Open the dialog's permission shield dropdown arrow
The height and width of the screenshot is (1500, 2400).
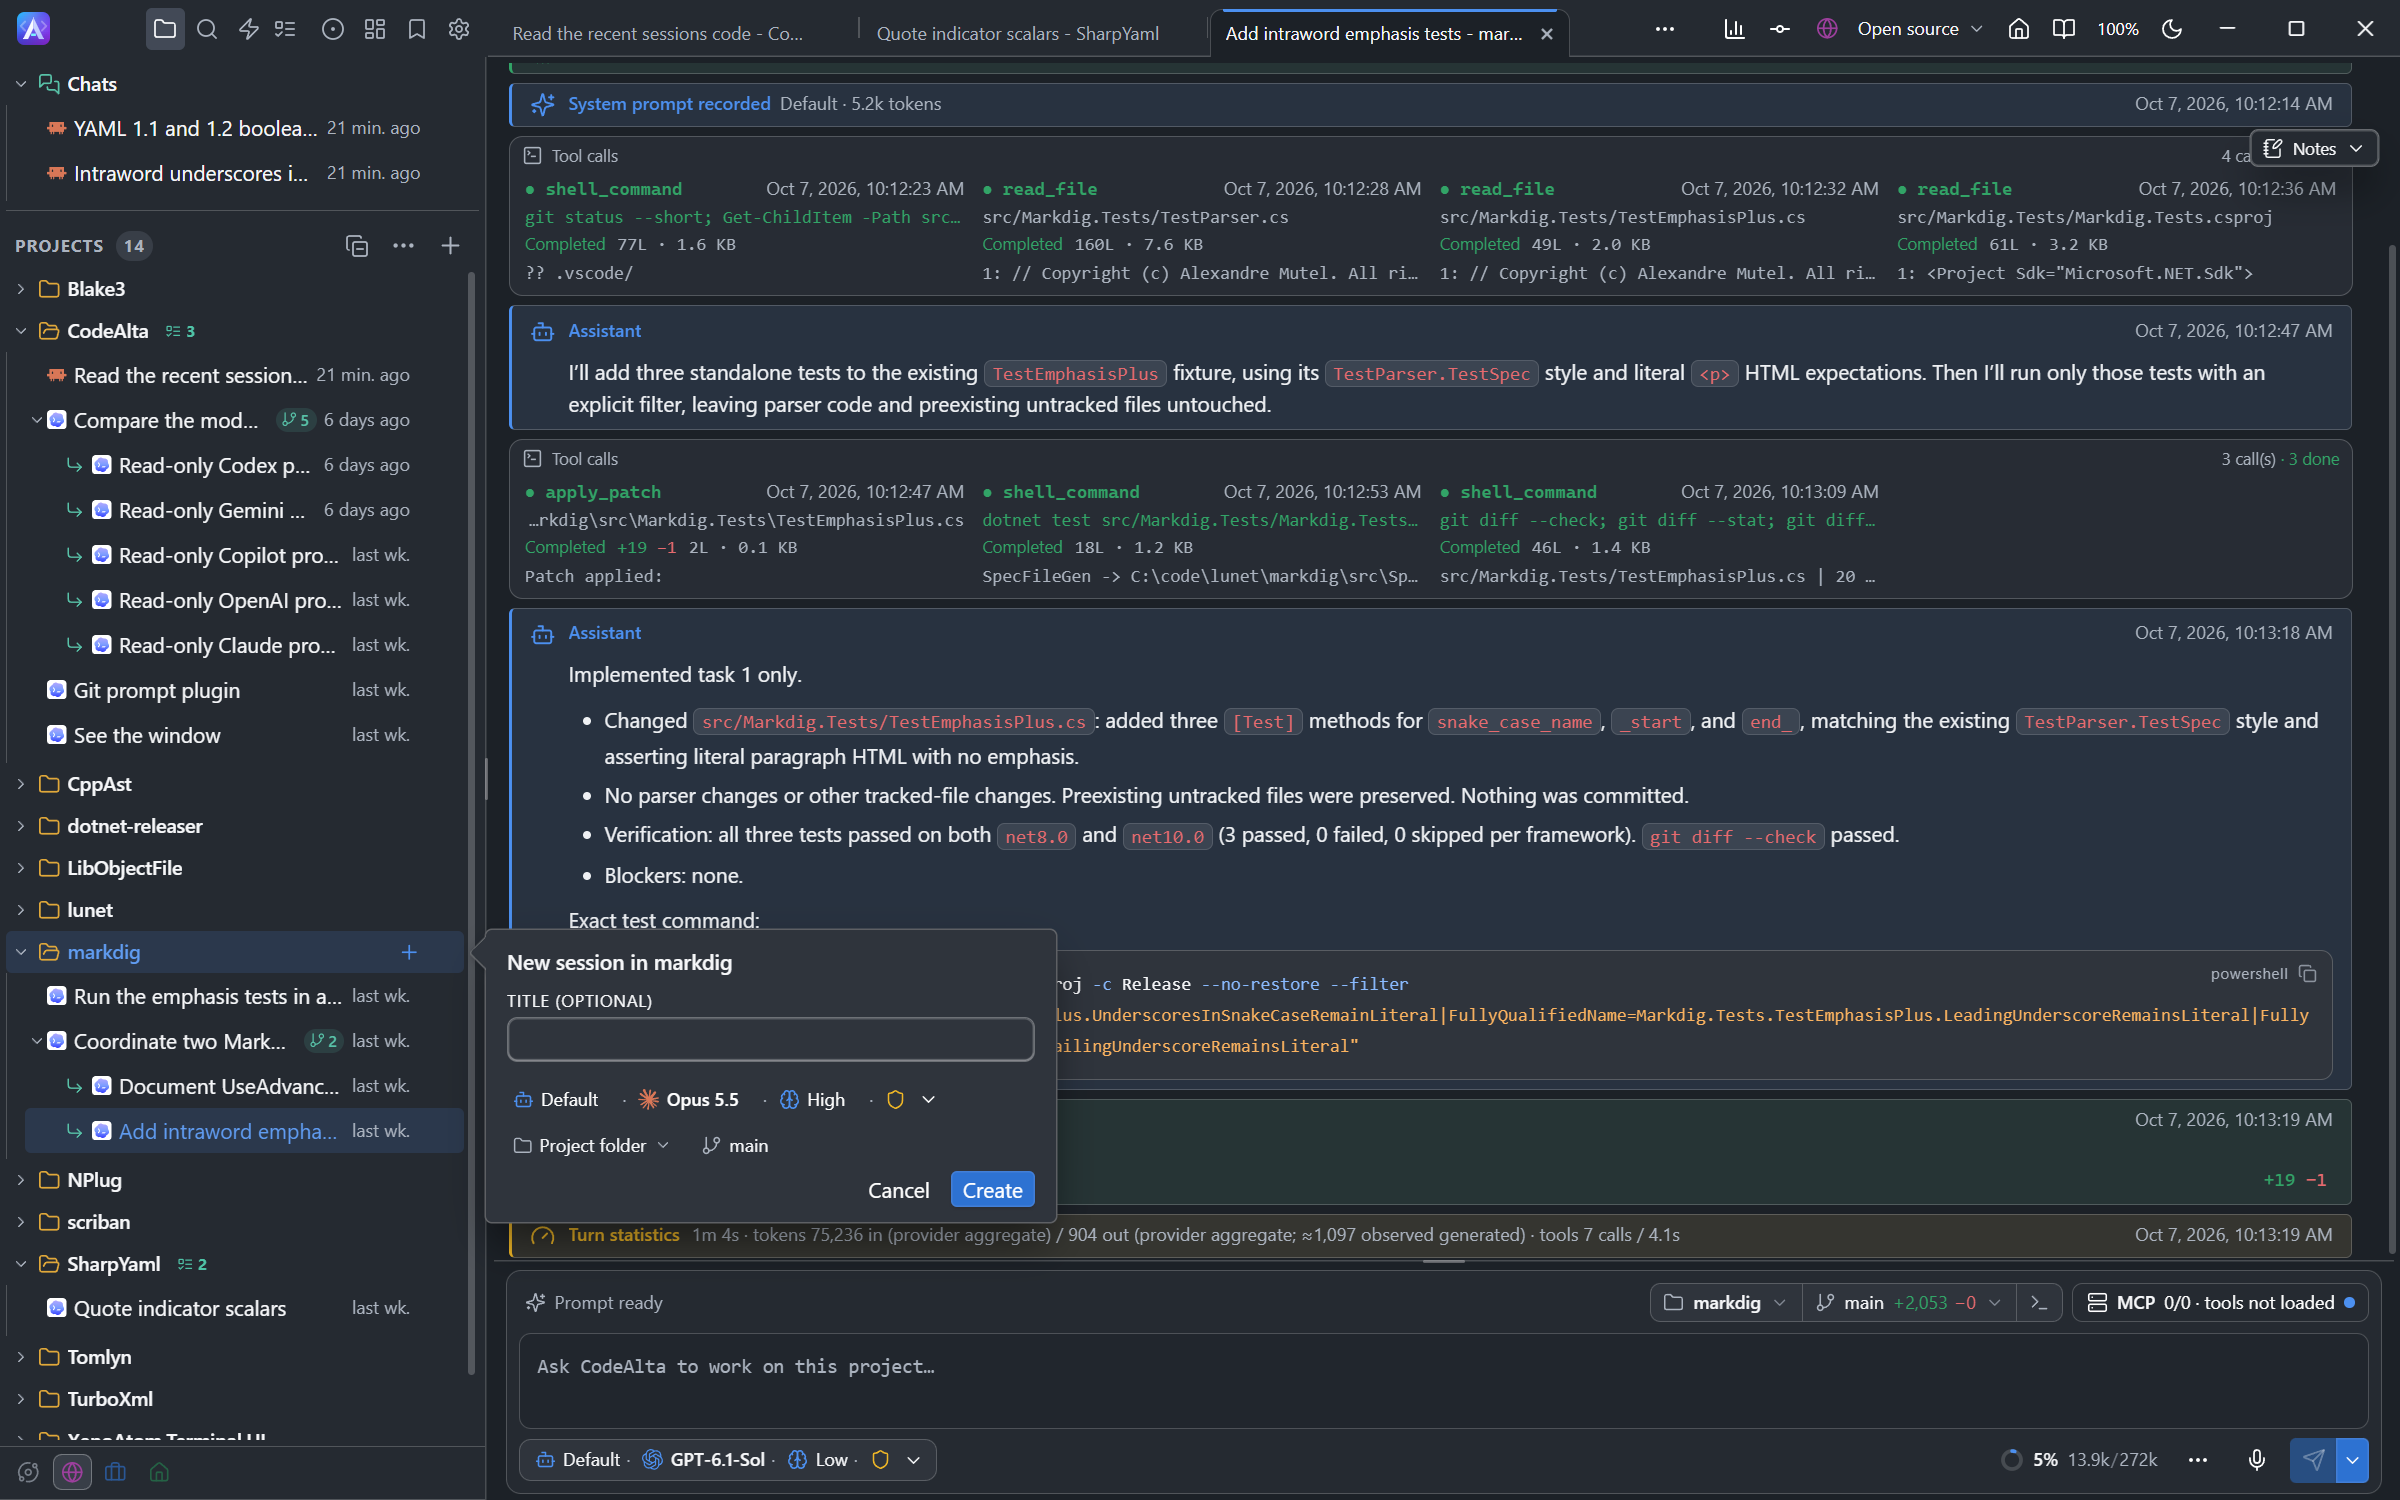pyautogui.click(x=929, y=1100)
